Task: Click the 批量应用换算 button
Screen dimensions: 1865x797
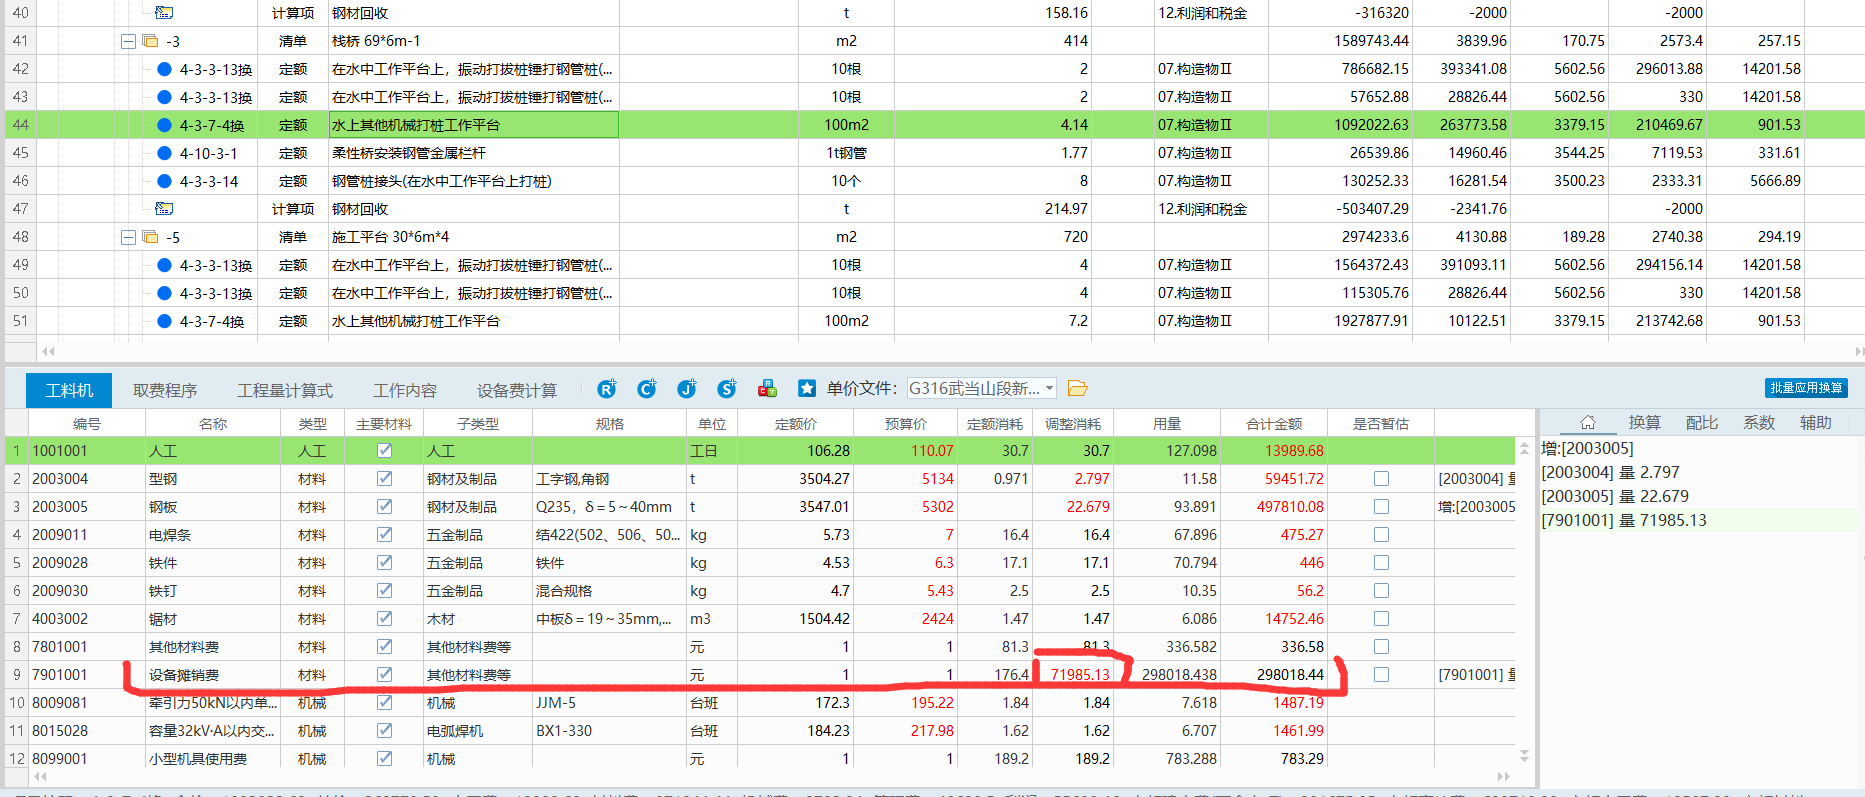Action: (1806, 388)
